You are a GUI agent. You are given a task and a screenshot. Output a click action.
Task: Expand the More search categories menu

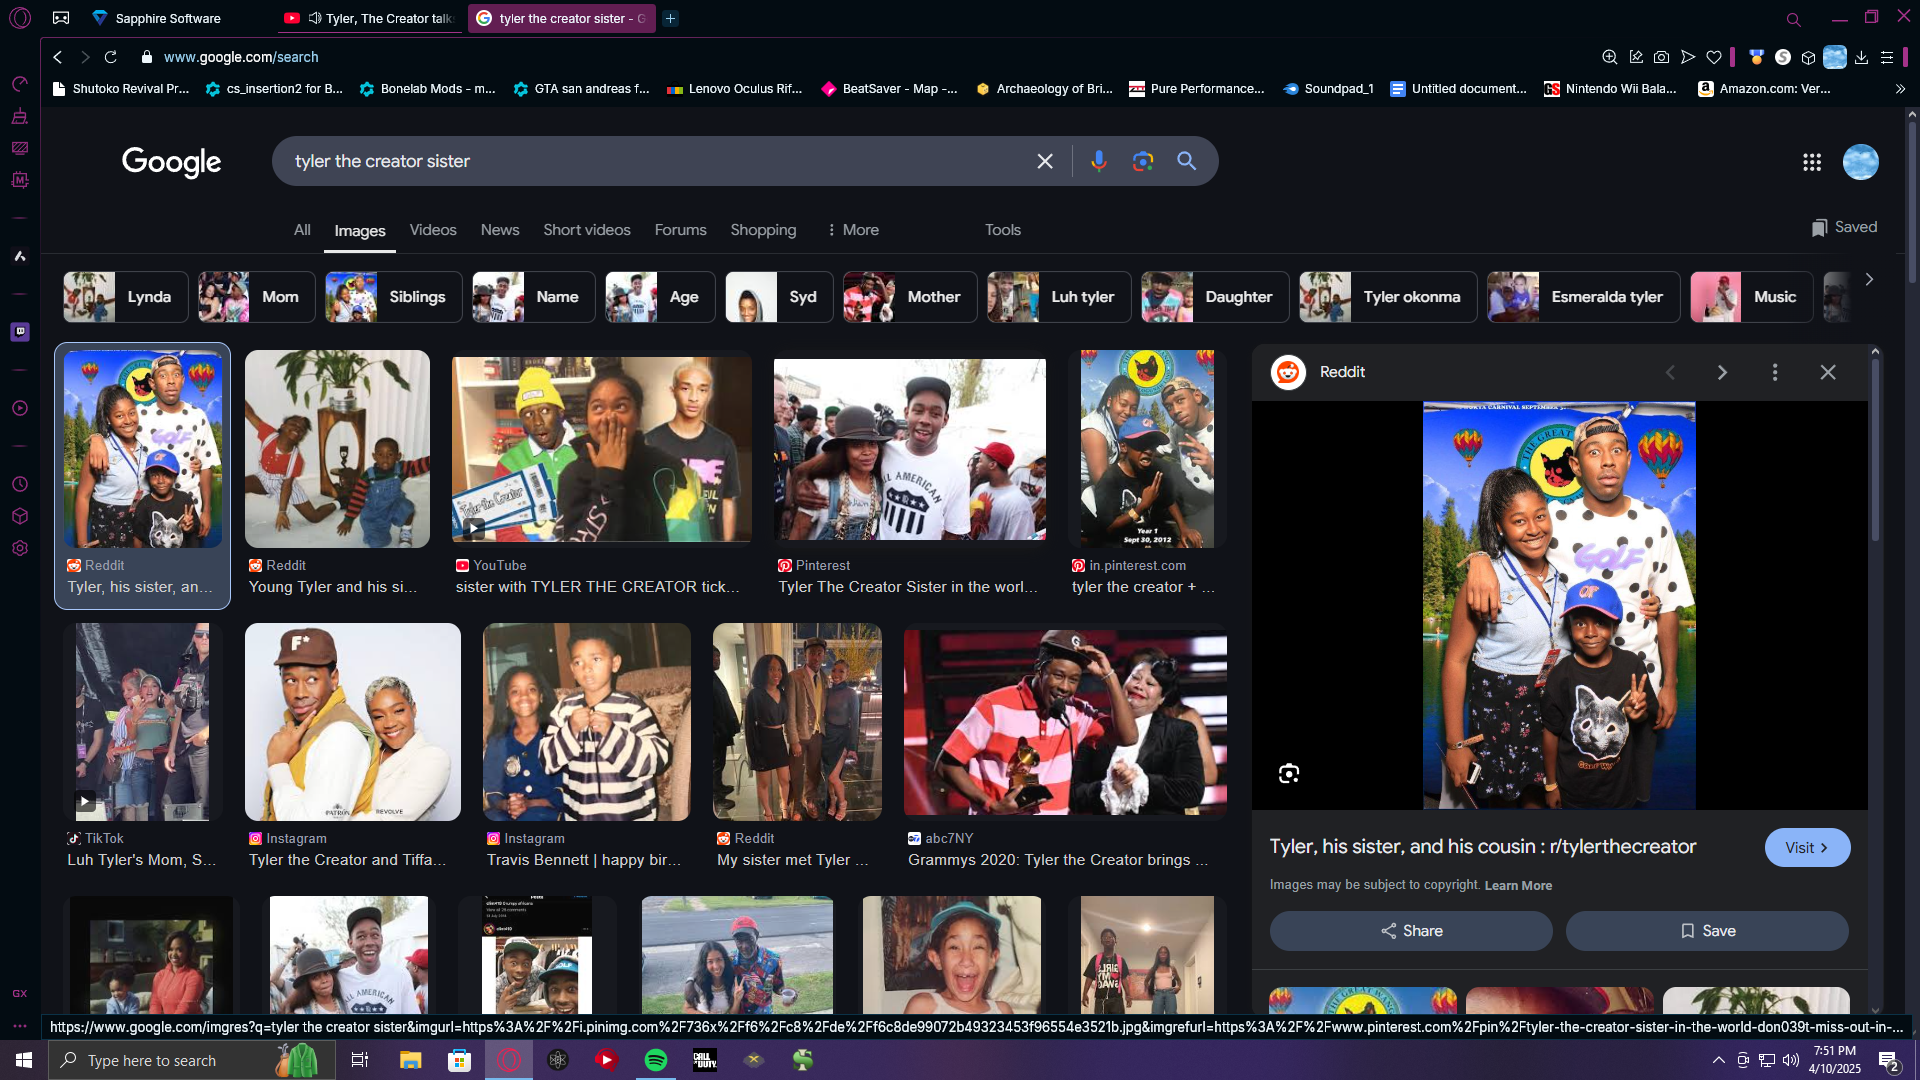coord(852,230)
